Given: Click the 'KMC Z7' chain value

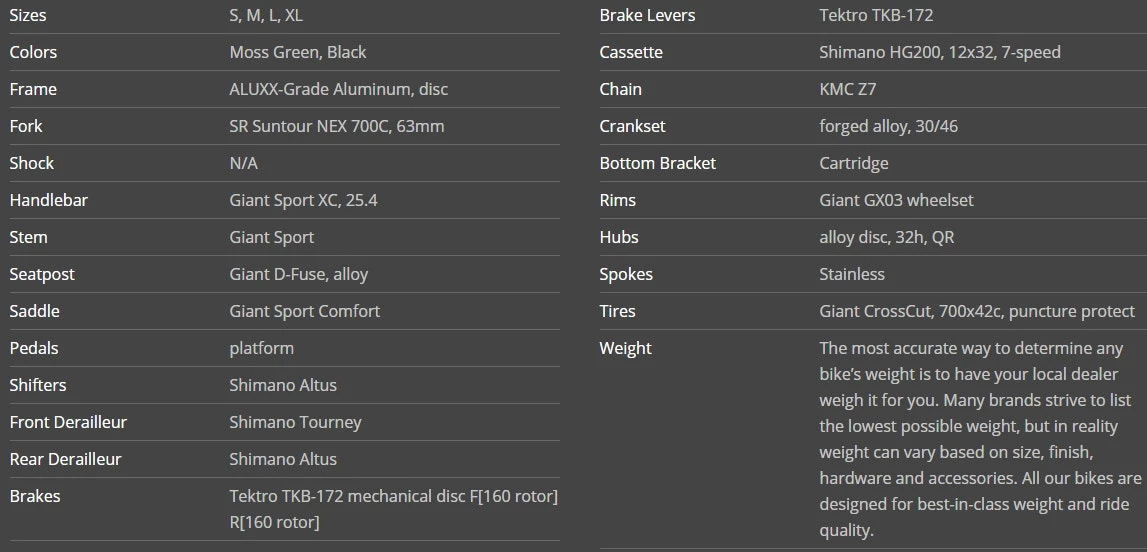Looking at the screenshot, I should tap(848, 89).
